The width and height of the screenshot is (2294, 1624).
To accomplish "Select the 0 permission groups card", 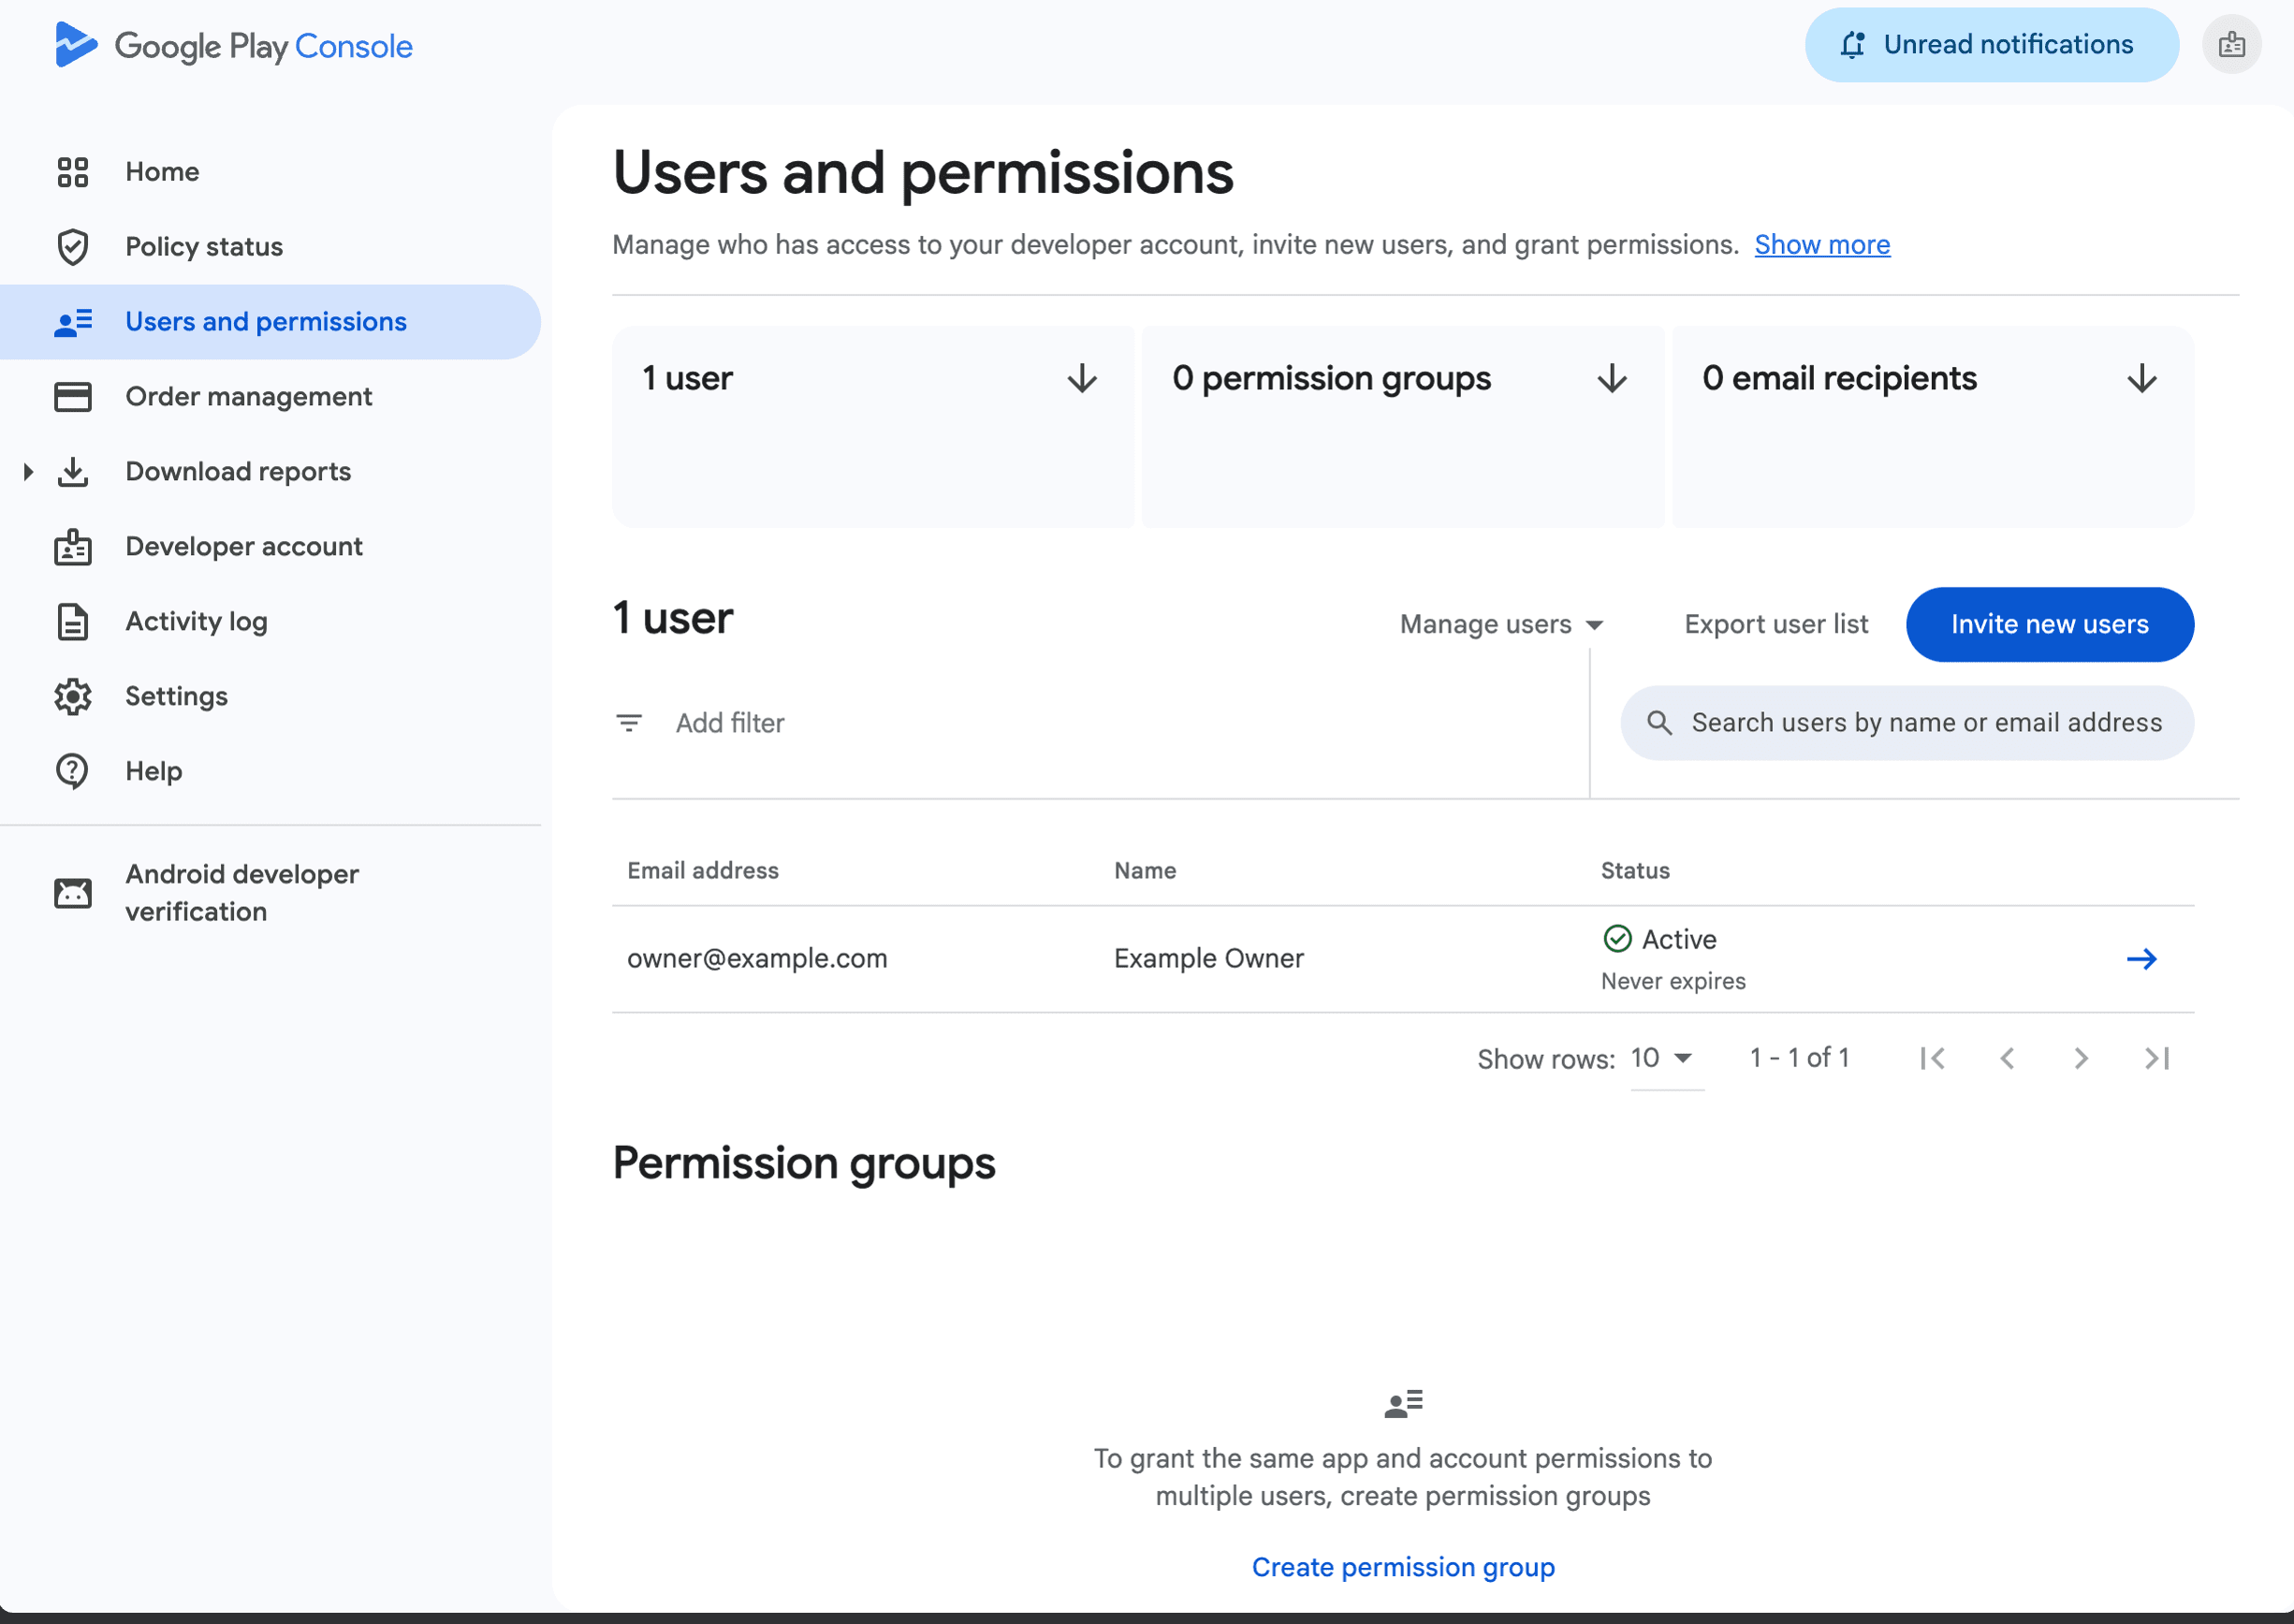I will click(1402, 427).
